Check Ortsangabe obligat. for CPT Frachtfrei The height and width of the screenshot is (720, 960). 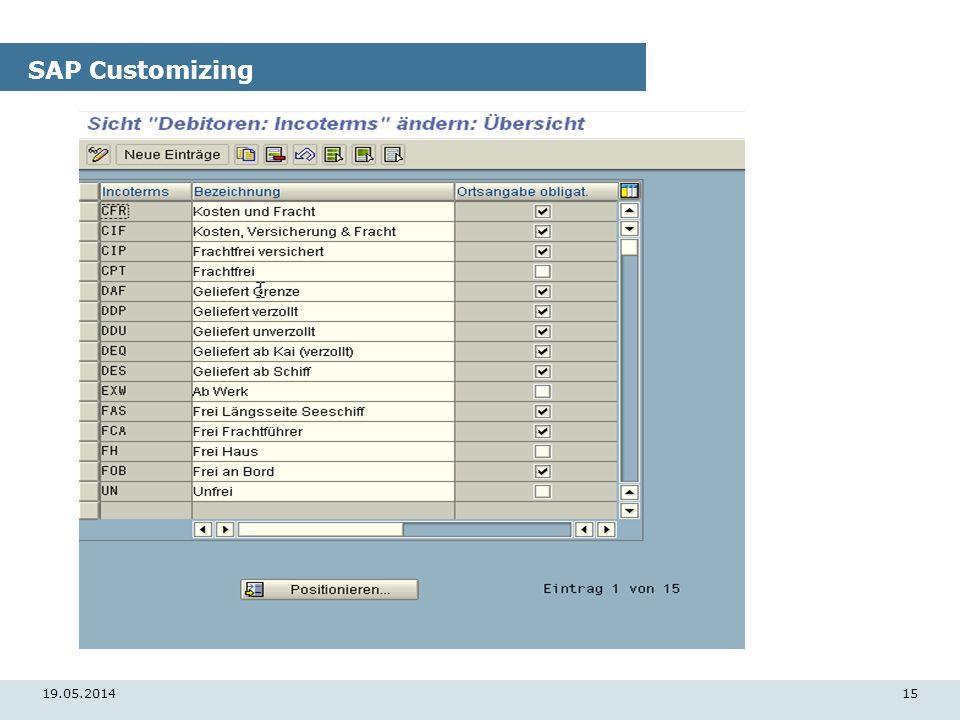point(542,271)
